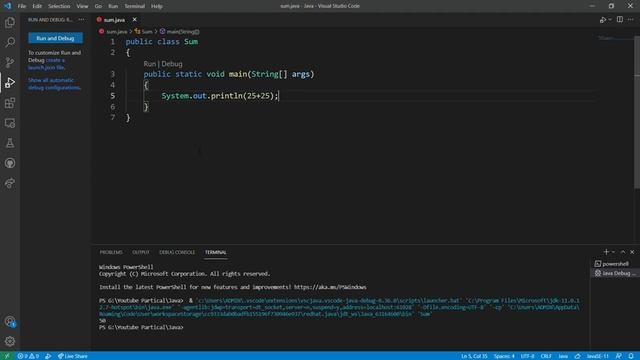The image size is (640, 360).
Task: Click the Debug CodeLens above main method
Action: pos(172,64)
